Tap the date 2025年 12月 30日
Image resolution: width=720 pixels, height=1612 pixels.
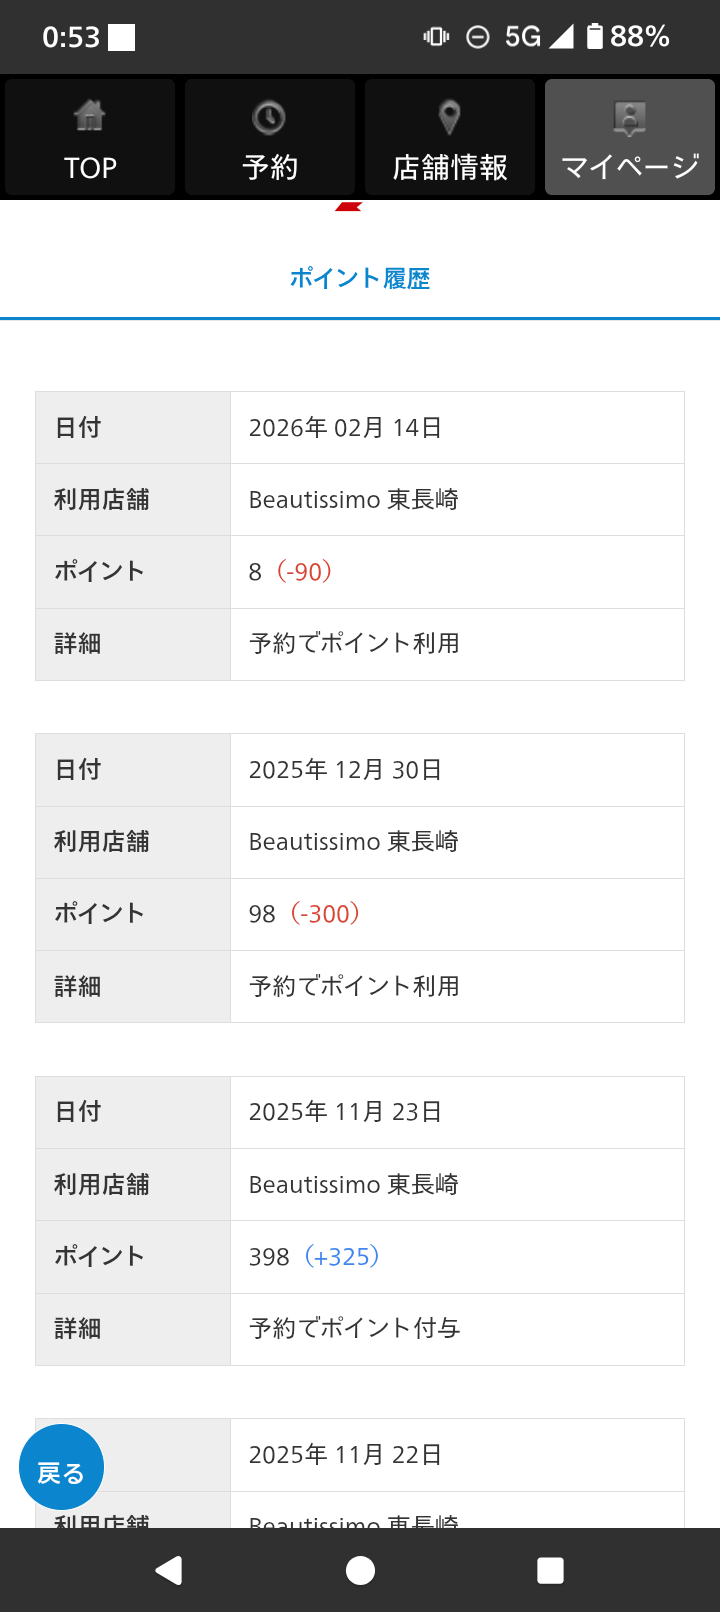click(345, 770)
